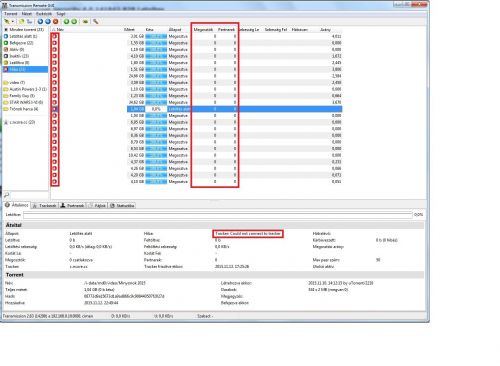Click the add torrent link toolbar icon
This screenshot has height=366, width=500.
tap(29, 22)
